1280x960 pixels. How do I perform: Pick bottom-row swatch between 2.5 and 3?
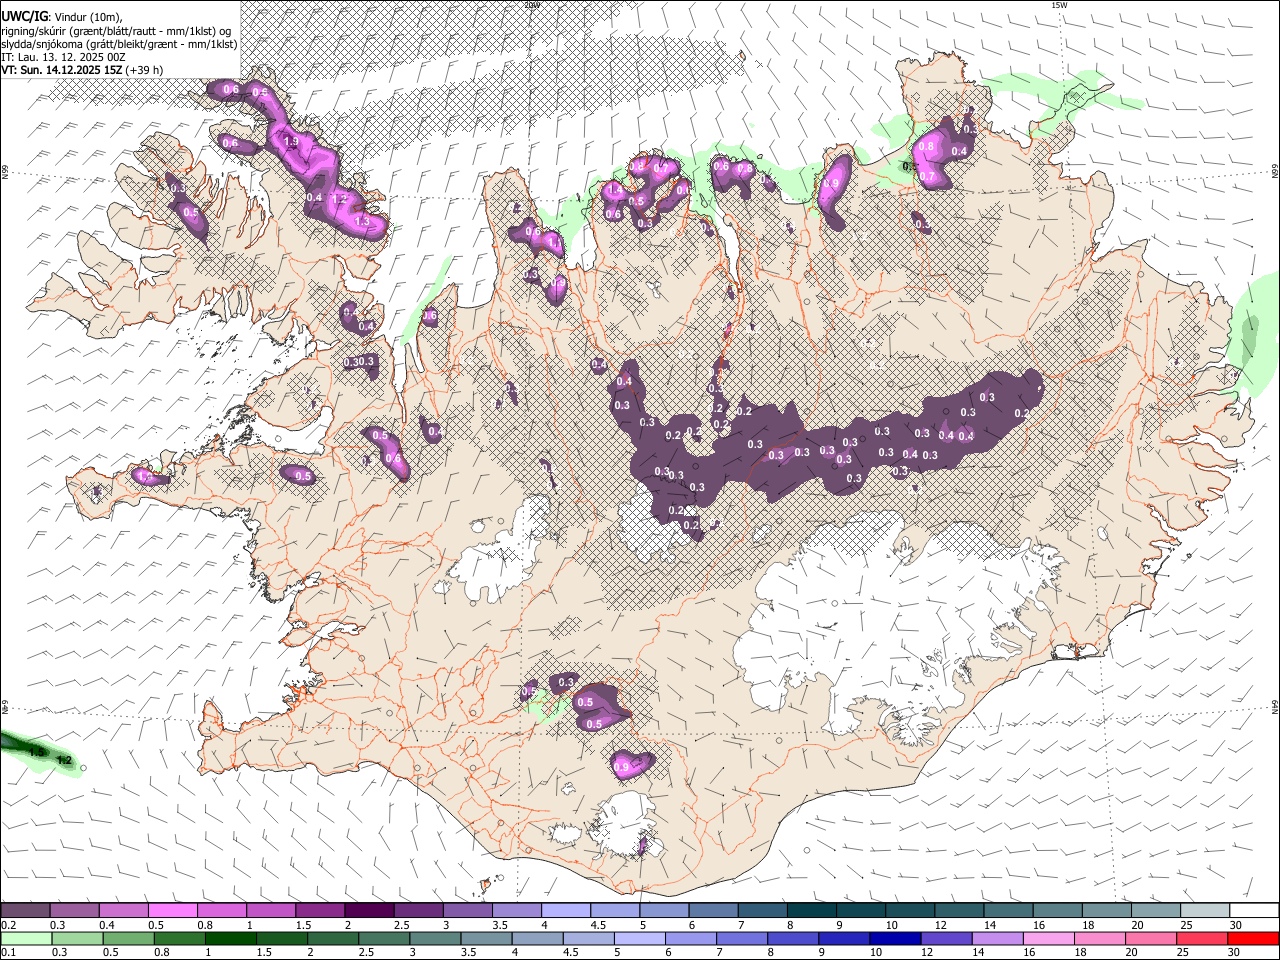point(384,939)
